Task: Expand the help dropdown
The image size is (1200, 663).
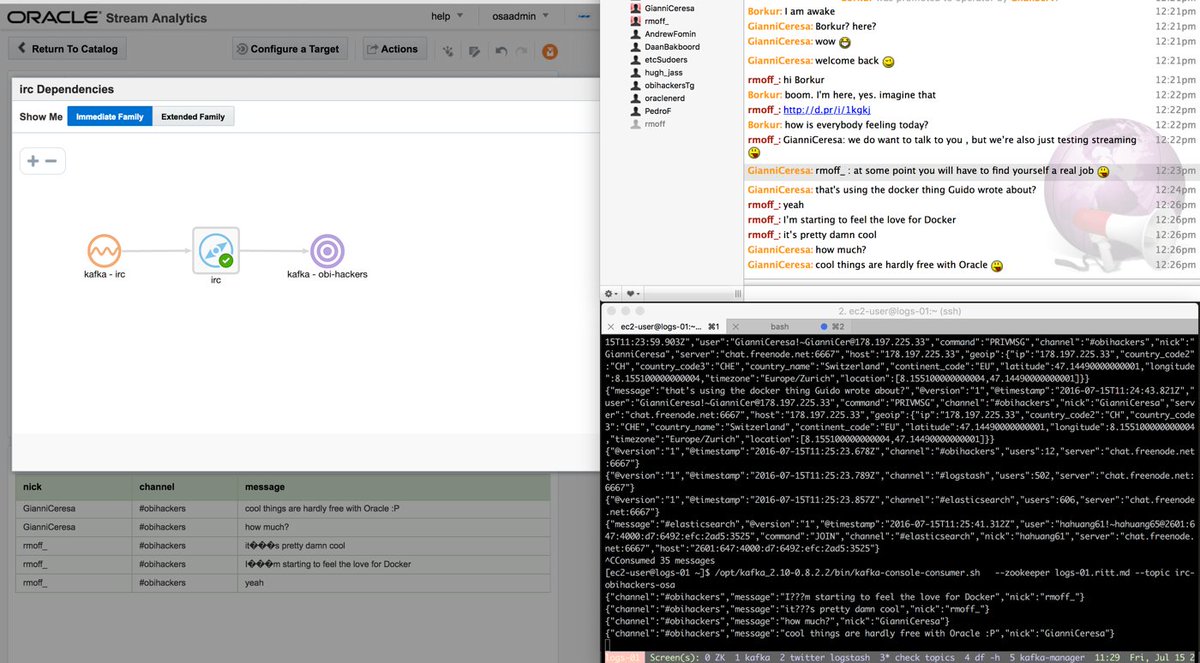Action: [447, 16]
